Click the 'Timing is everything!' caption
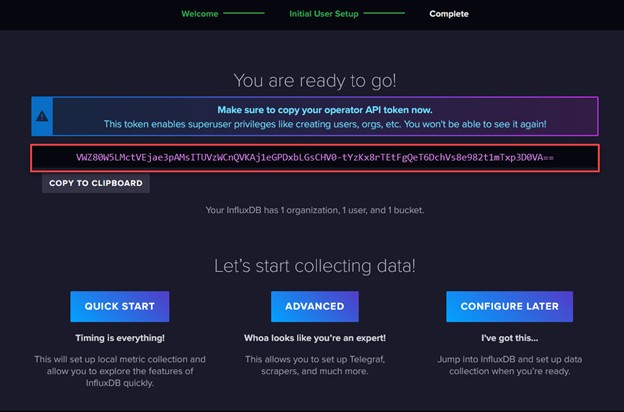The width and height of the screenshot is (624, 412). click(120, 338)
